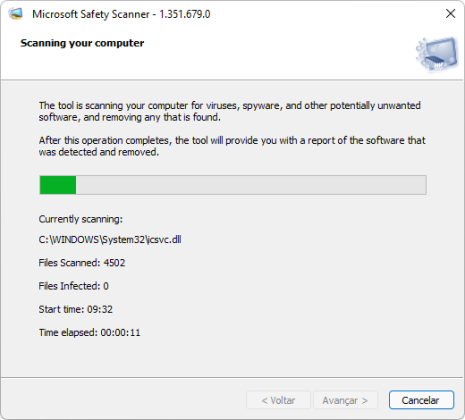
Task: Click the Files Infected: 0 counter
Action: [x=74, y=286]
